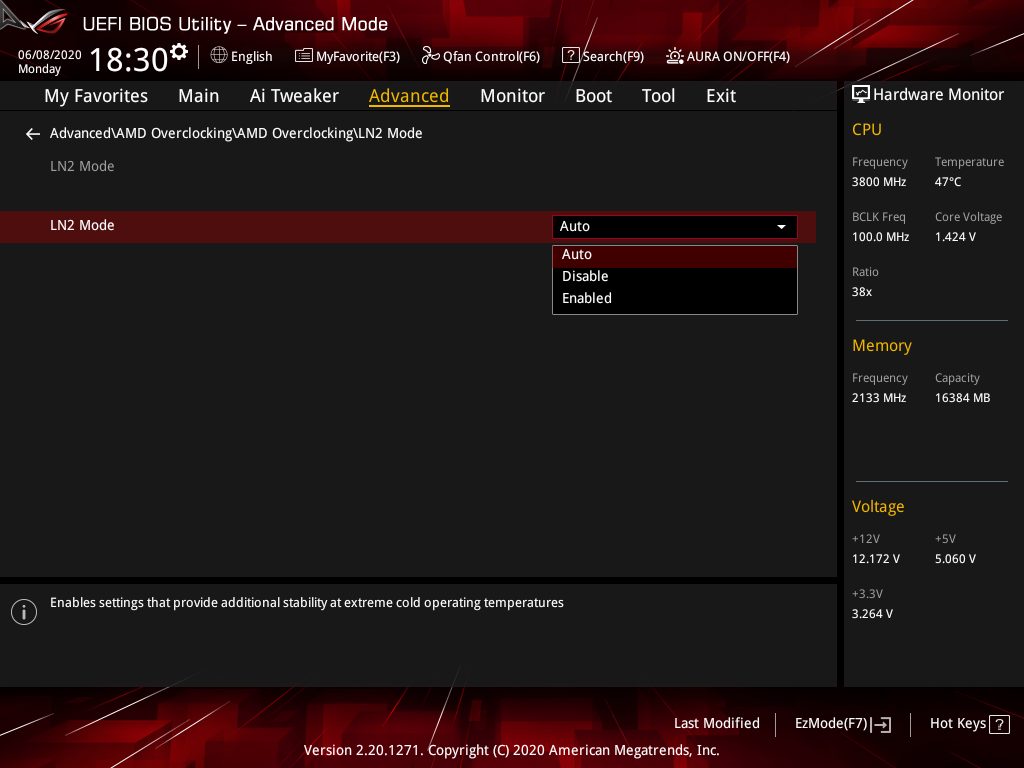Click CPU frequency value 3800 MHz
The image size is (1024, 768).
[x=879, y=182]
